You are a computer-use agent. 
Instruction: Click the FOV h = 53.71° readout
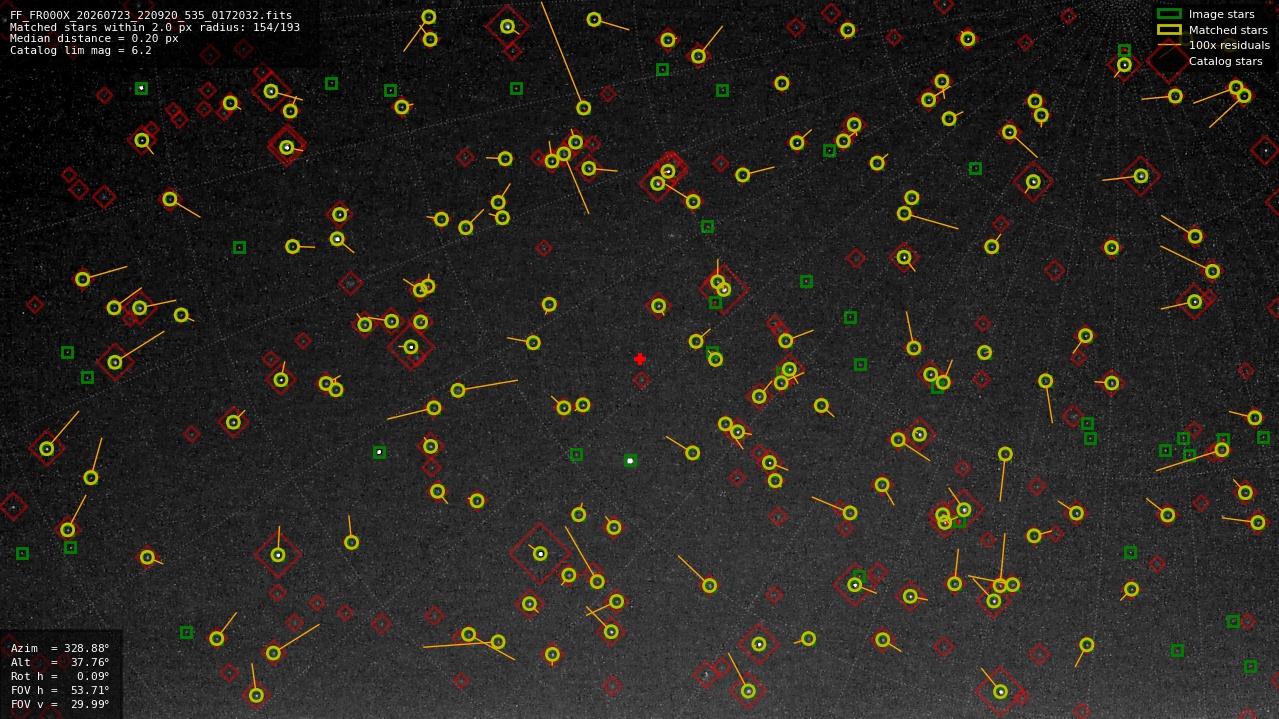pyautogui.click(x=60, y=690)
